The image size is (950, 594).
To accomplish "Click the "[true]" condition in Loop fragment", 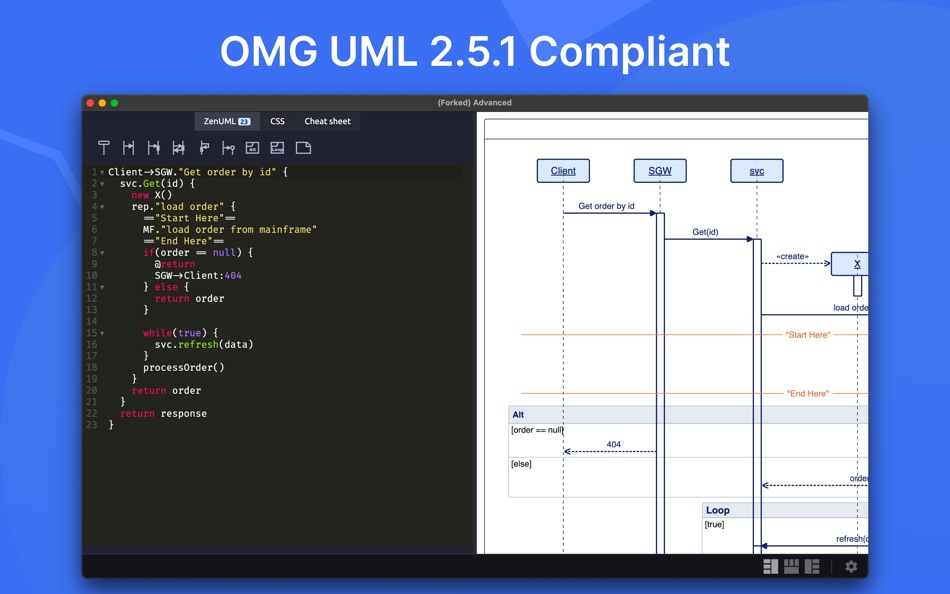I will click(x=714, y=524).
